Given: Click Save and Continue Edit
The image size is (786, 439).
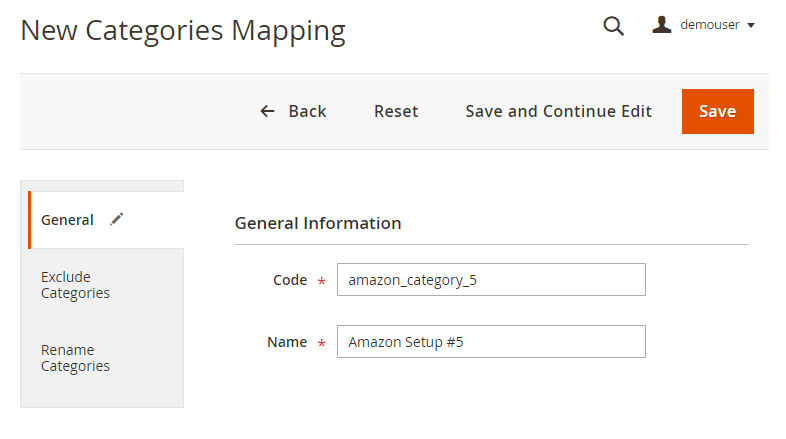Looking at the screenshot, I should point(558,111).
